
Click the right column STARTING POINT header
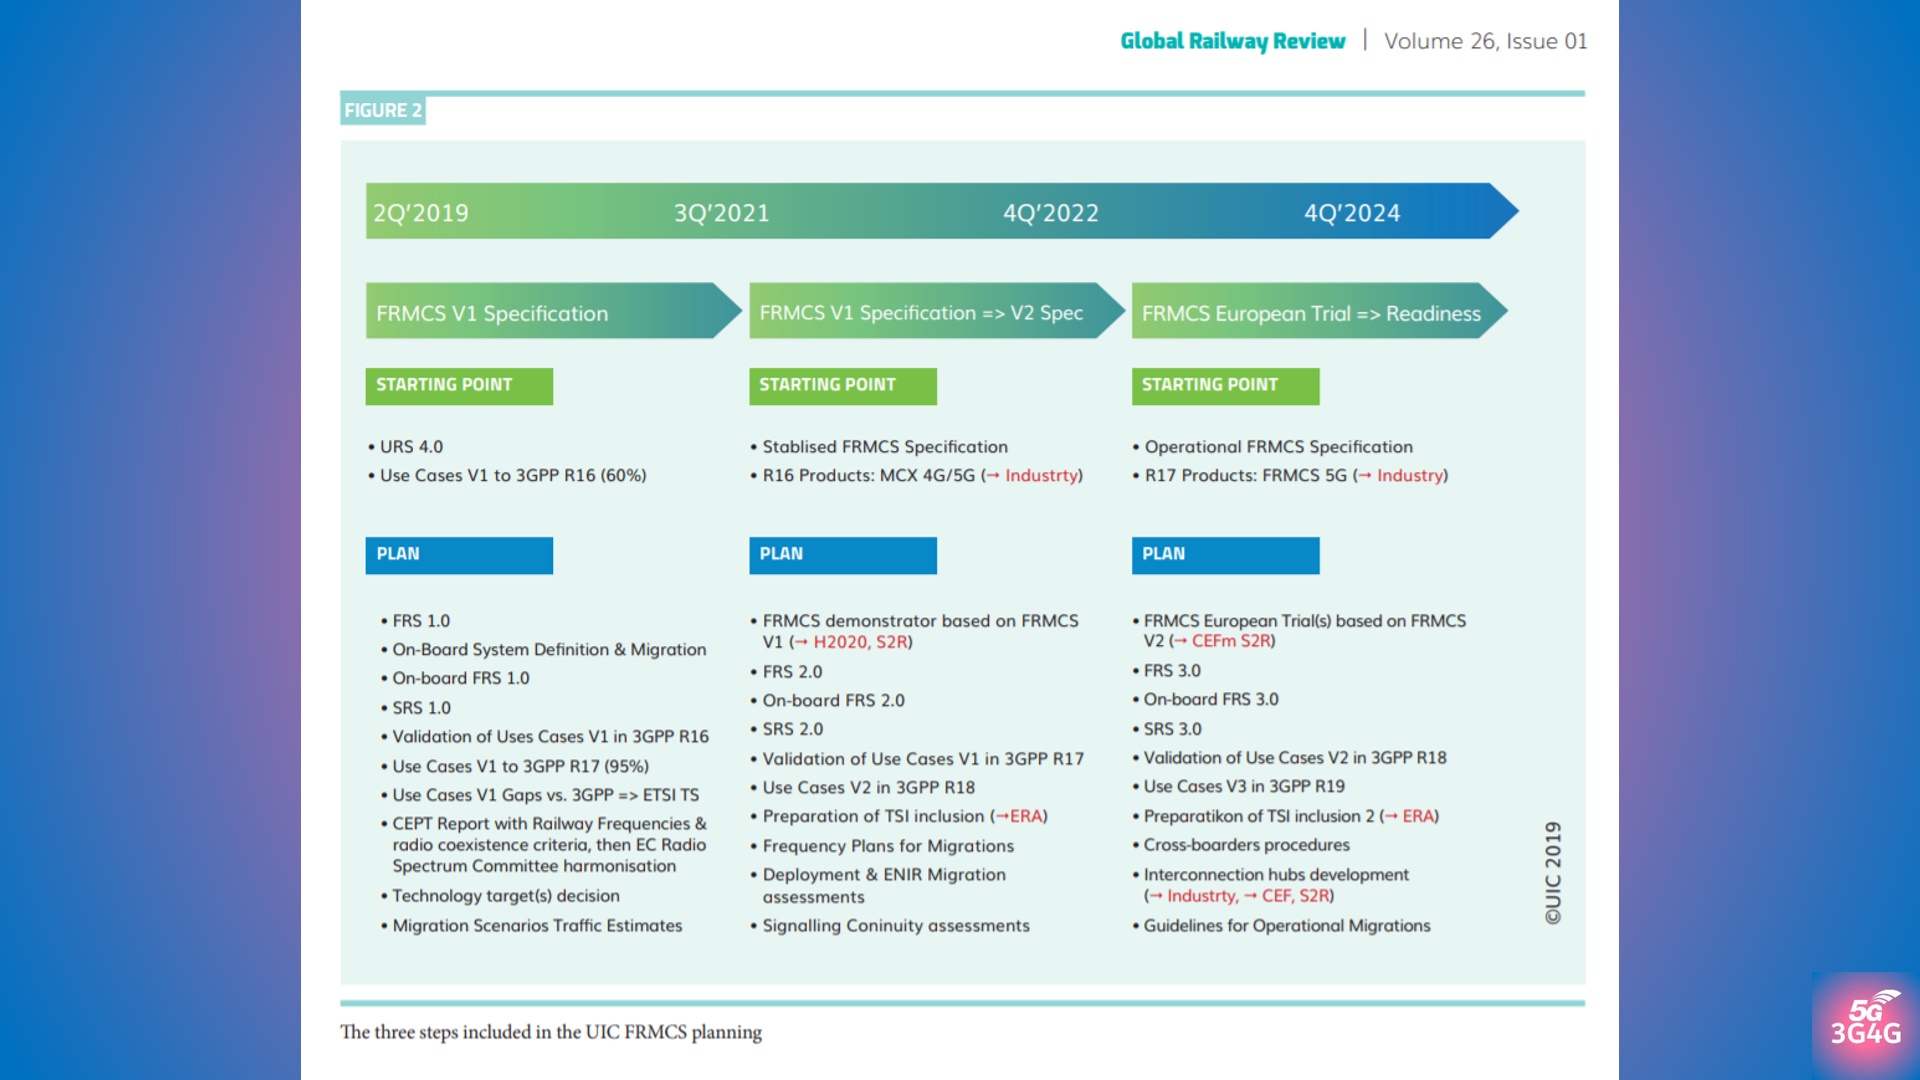pos(1224,385)
